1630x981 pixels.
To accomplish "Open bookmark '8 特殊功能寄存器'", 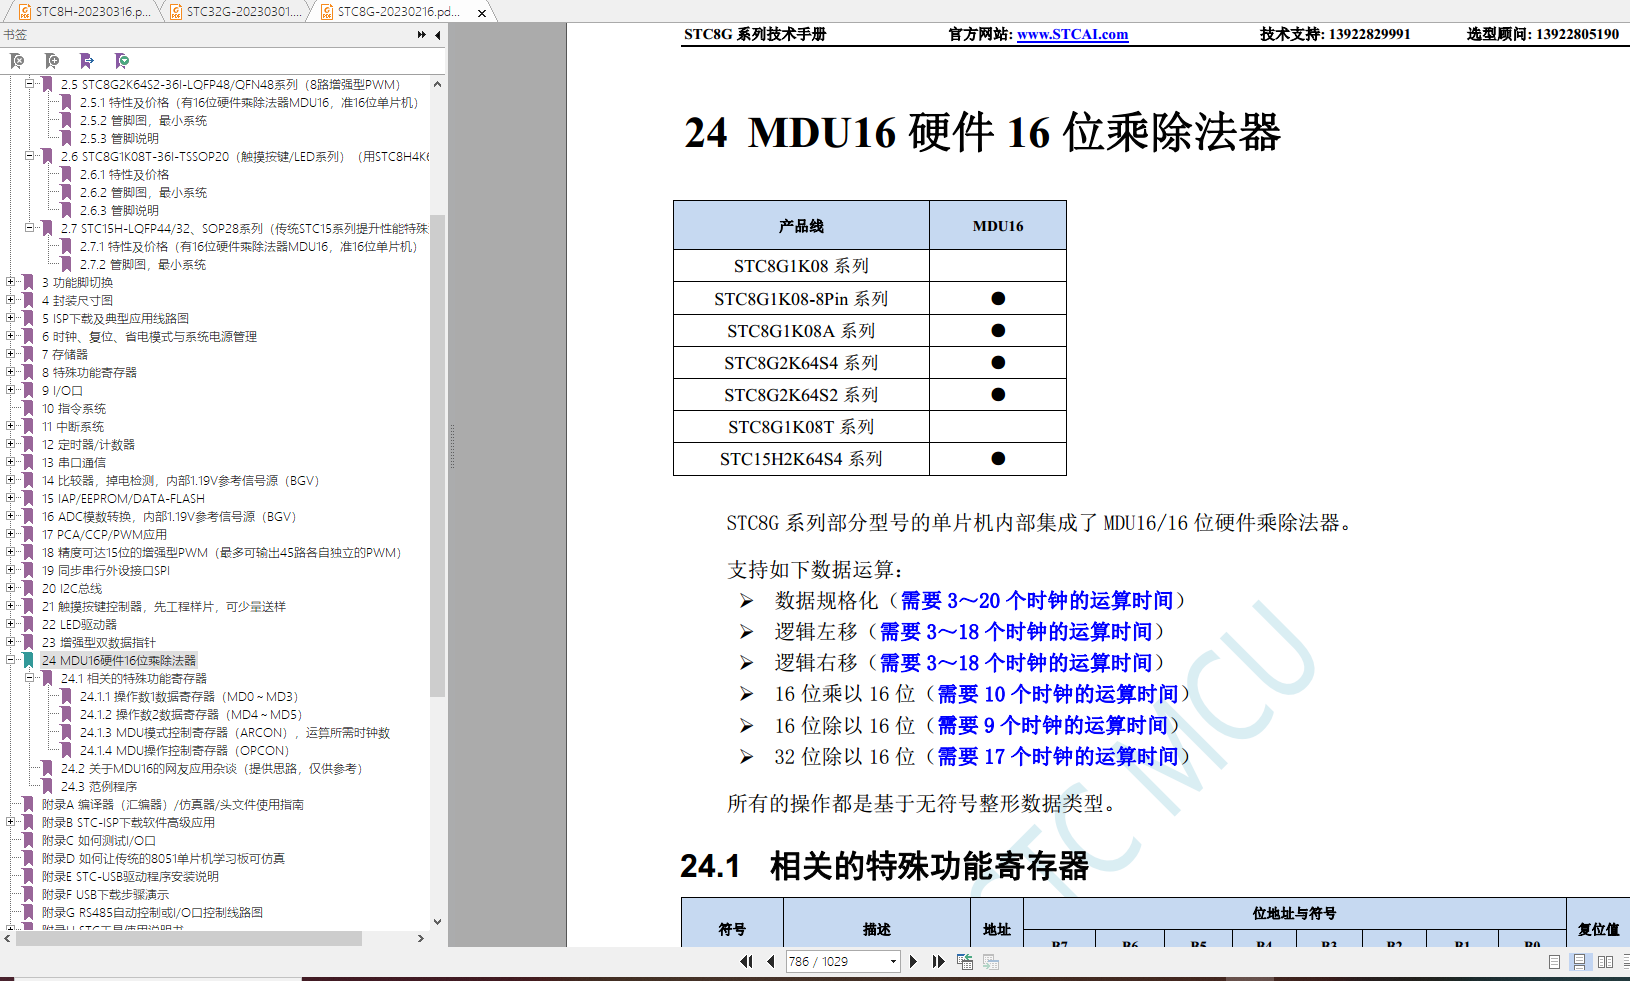I will click(89, 372).
